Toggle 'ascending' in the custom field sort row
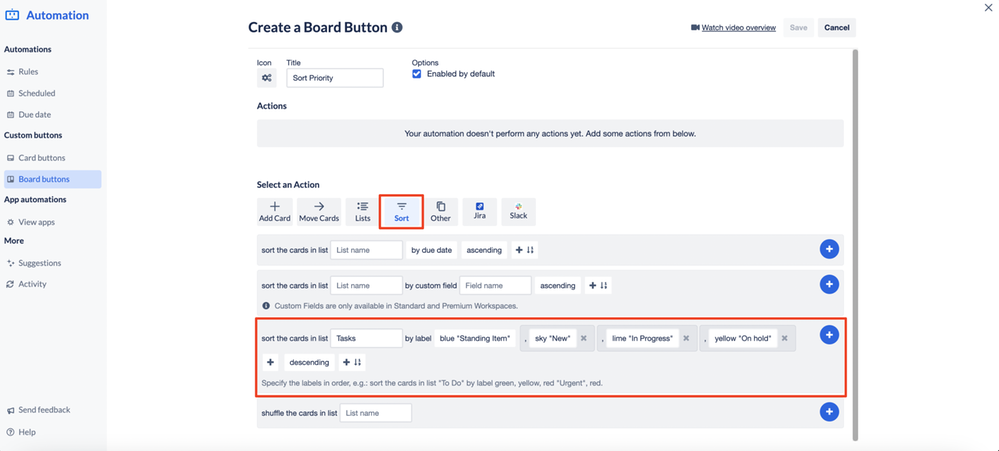The height and width of the screenshot is (451, 999). point(558,285)
